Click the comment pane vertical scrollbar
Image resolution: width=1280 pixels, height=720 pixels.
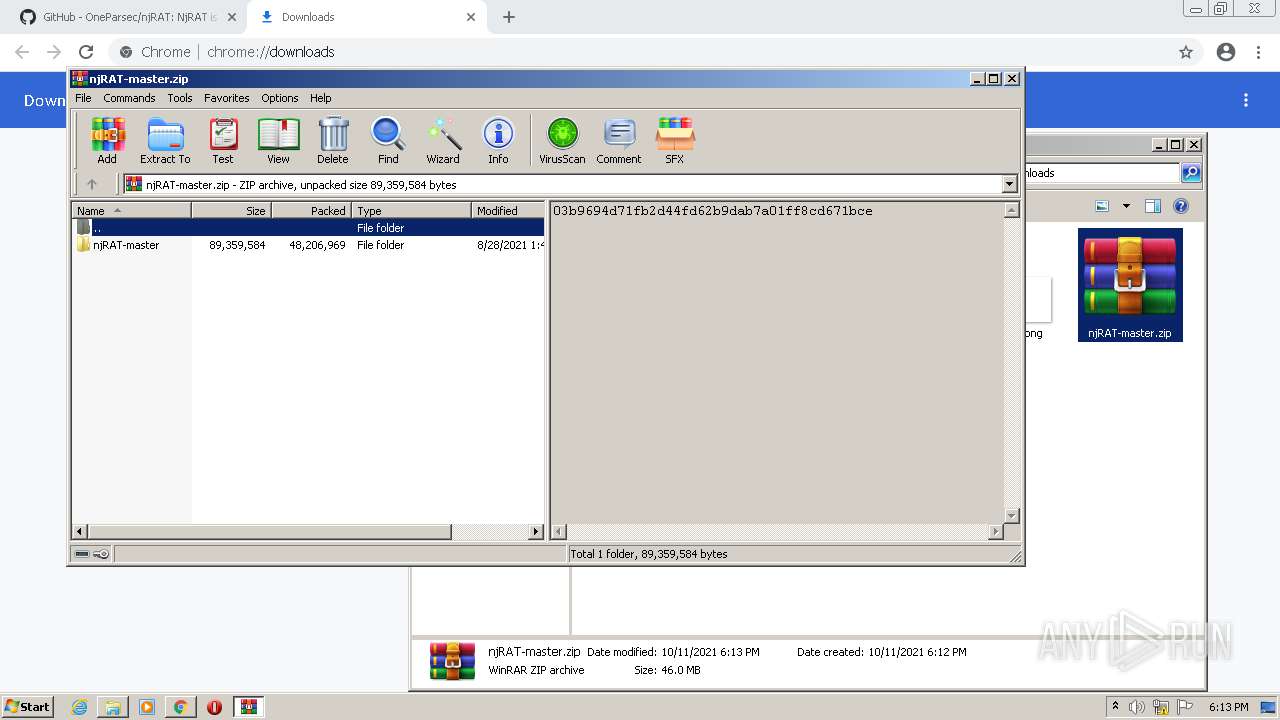(1011, 363)
